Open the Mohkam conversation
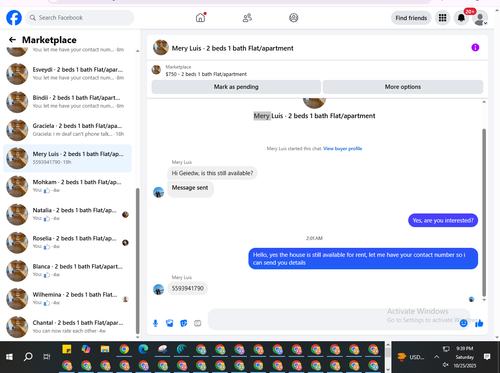Viewport: 500px width, 373px height. 67,186
